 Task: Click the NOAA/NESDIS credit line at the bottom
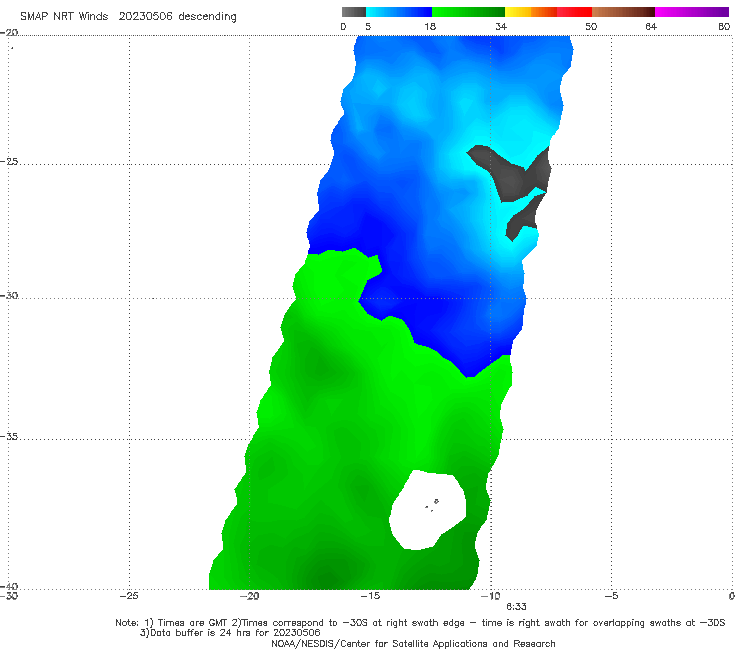click(x=413, y=643)
